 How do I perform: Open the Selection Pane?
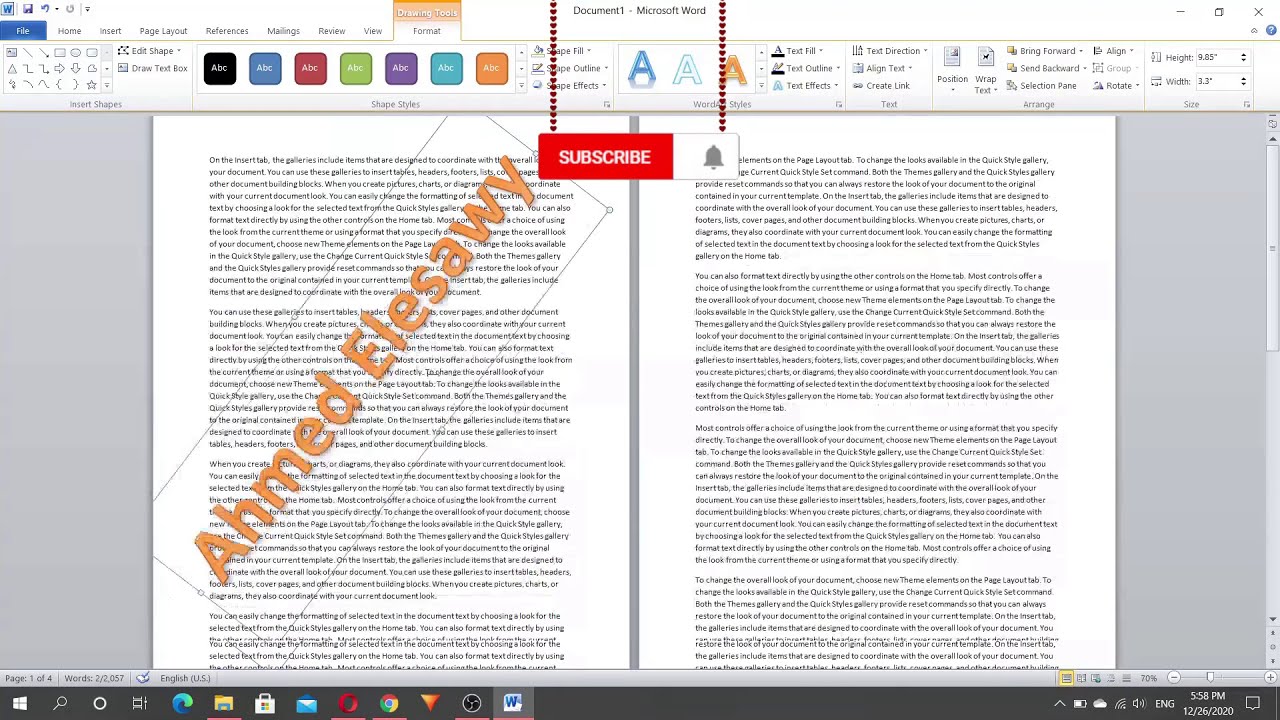click(1041, 86)
